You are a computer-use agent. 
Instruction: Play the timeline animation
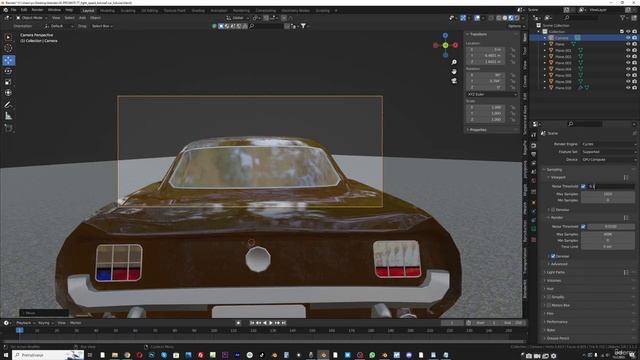(x=271, y=323)
